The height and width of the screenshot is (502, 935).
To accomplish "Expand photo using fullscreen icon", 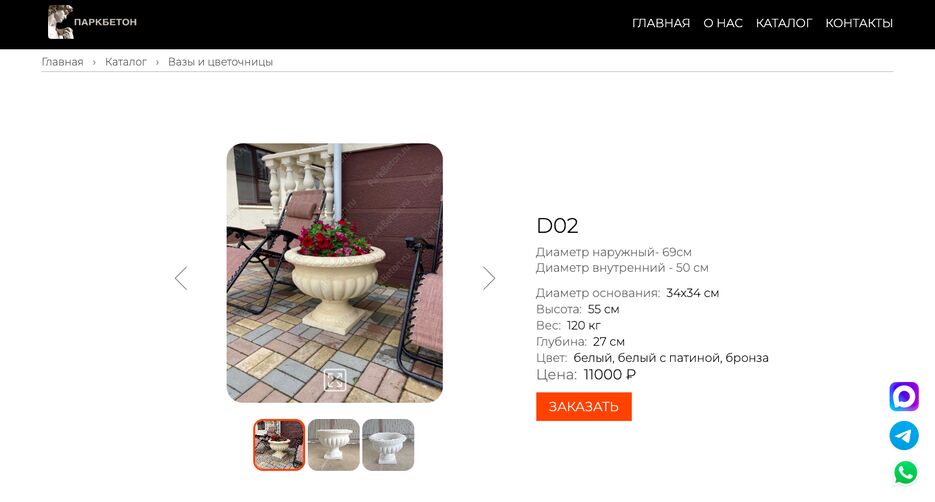I will pos(335,380).
